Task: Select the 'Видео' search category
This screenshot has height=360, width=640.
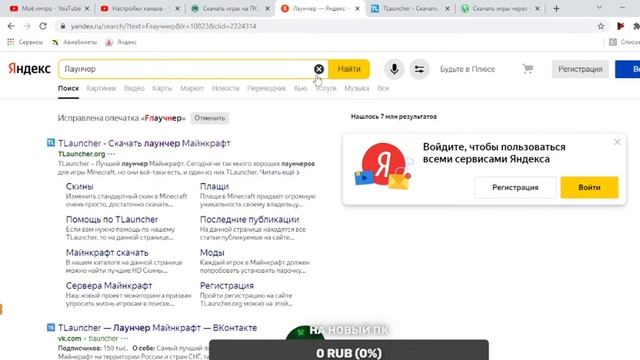Action: coord(134,88)
